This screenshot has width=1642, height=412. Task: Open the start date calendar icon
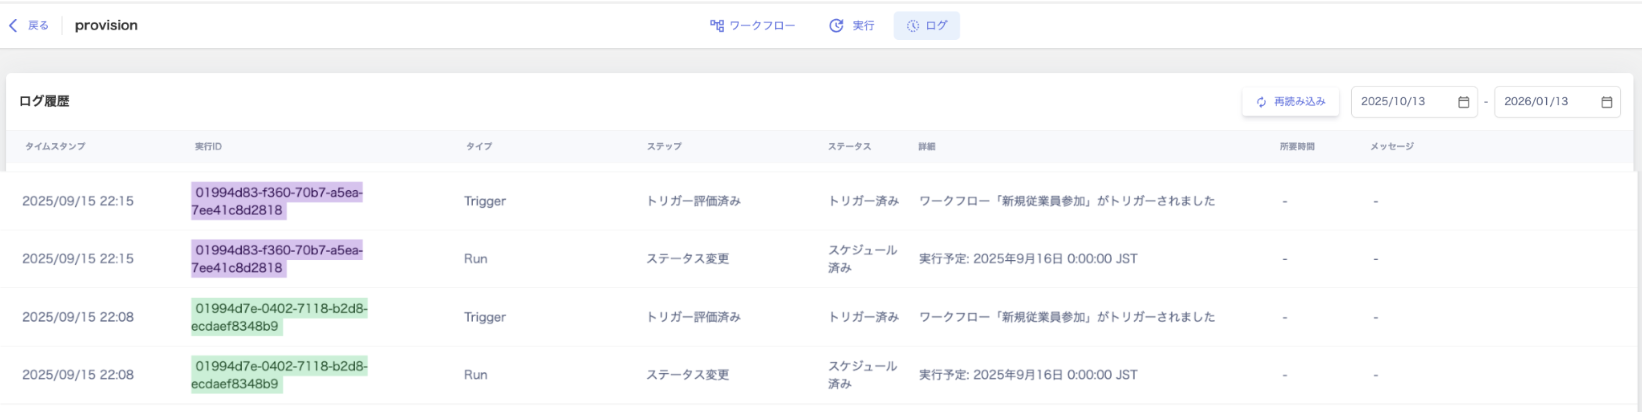[x=1463, y=102]
